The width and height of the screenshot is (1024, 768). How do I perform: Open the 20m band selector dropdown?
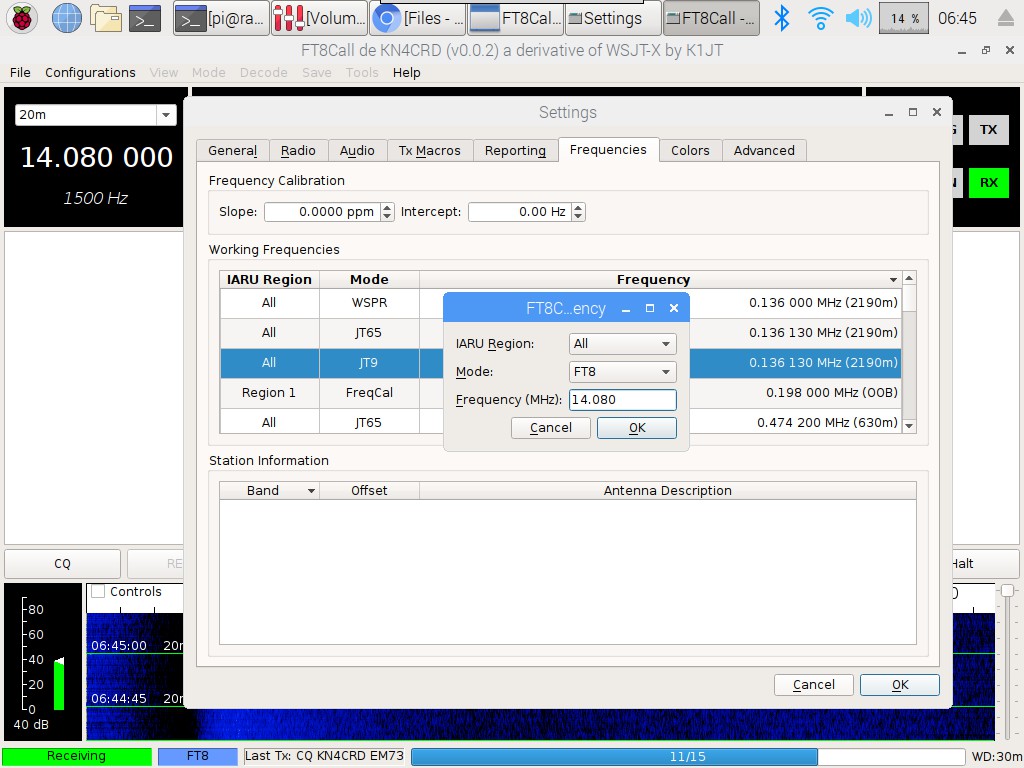click(96, 115)
